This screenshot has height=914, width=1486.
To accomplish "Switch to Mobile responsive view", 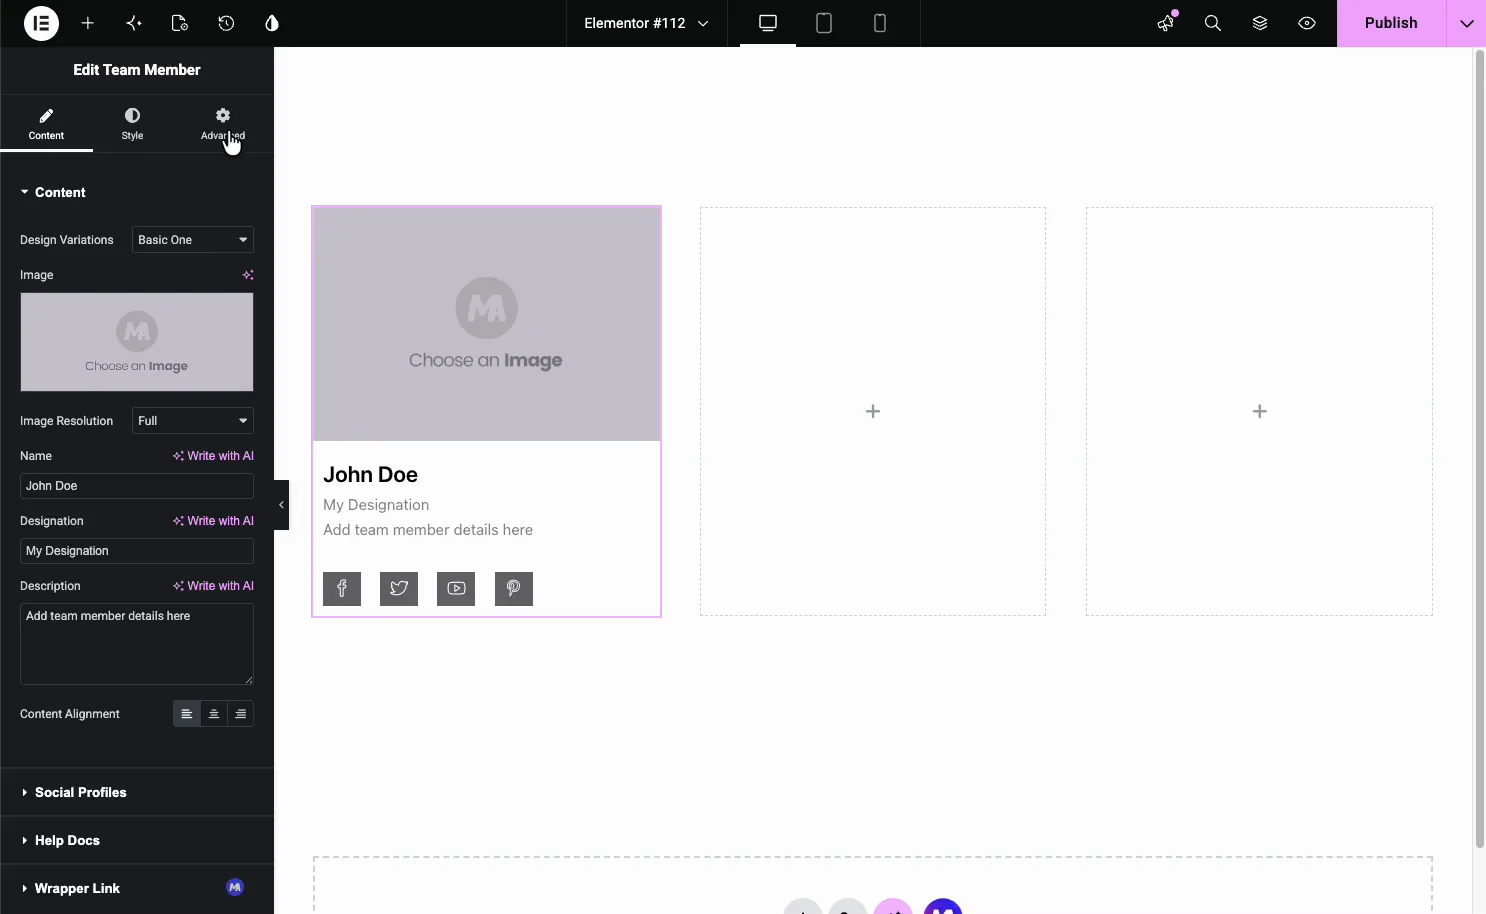I will coord(880,23).
